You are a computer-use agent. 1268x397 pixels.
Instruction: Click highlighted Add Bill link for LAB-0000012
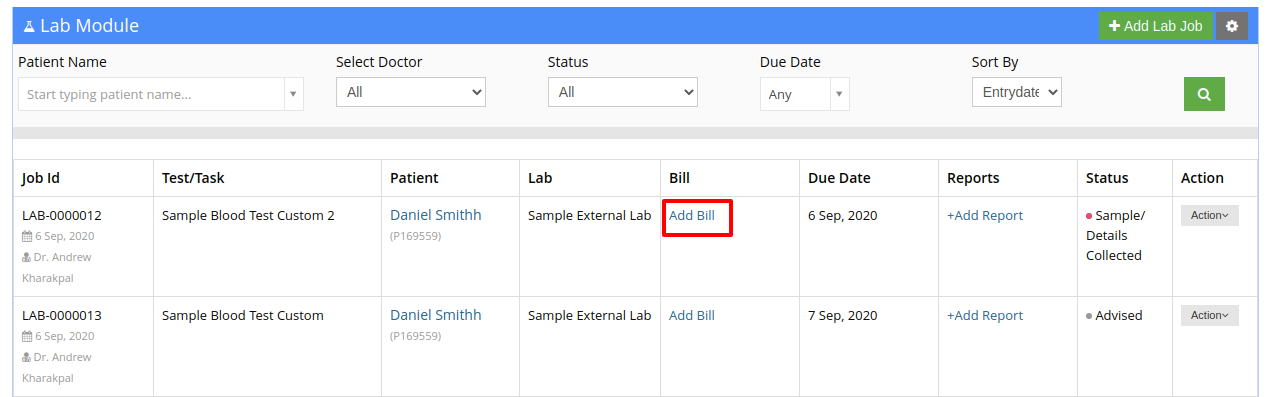point(692,215)
